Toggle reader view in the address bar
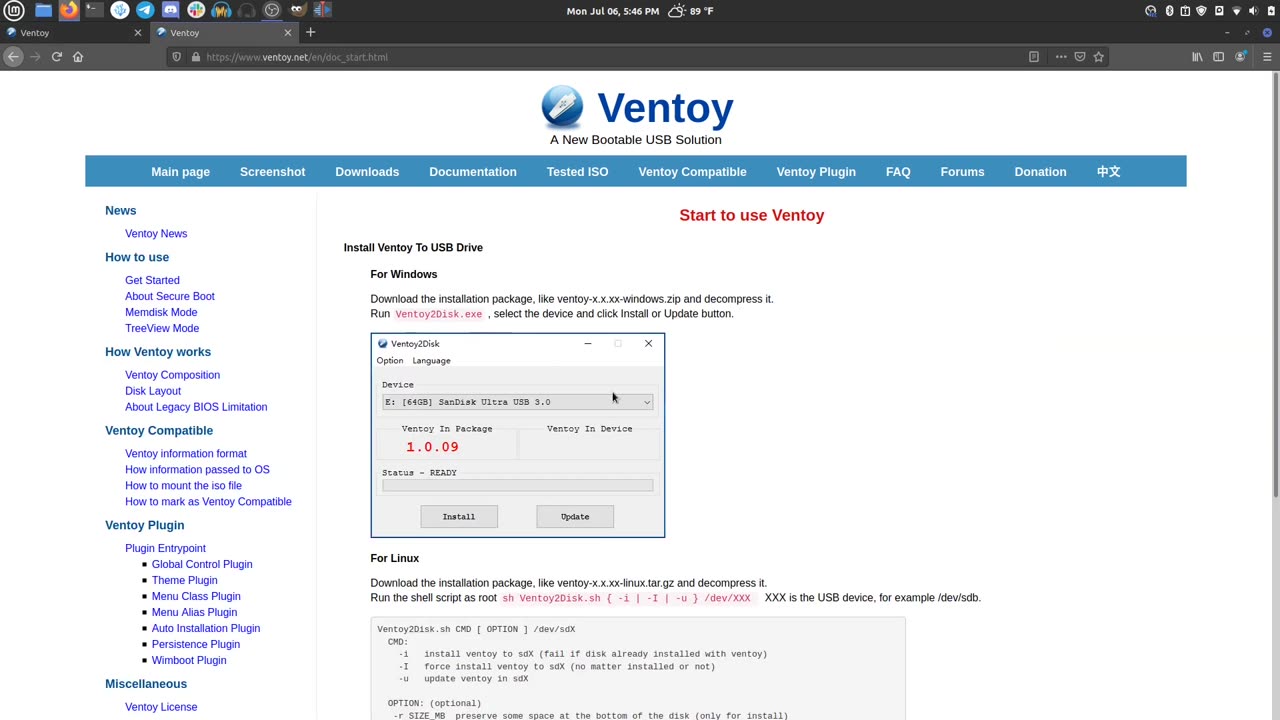Image resolution: width=1280 pixels, height=720 pixels. click(x=1034, y=57)
